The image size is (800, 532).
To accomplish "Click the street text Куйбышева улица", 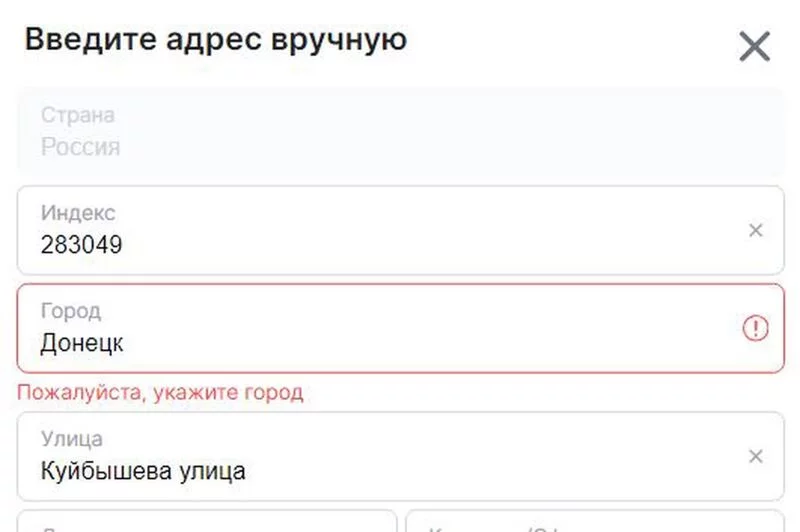I will 143,471.
